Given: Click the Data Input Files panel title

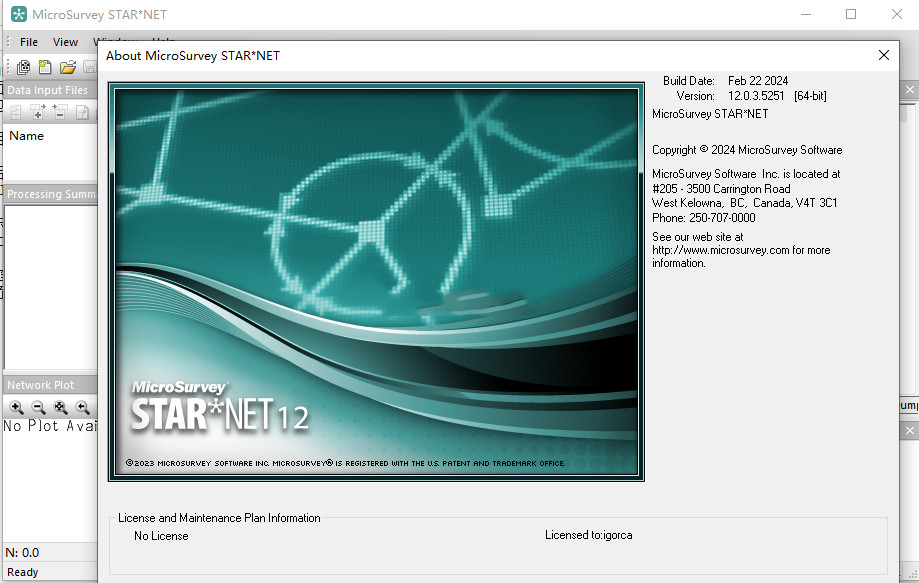Looking at the screenshot, I should [x=47, y=90].
